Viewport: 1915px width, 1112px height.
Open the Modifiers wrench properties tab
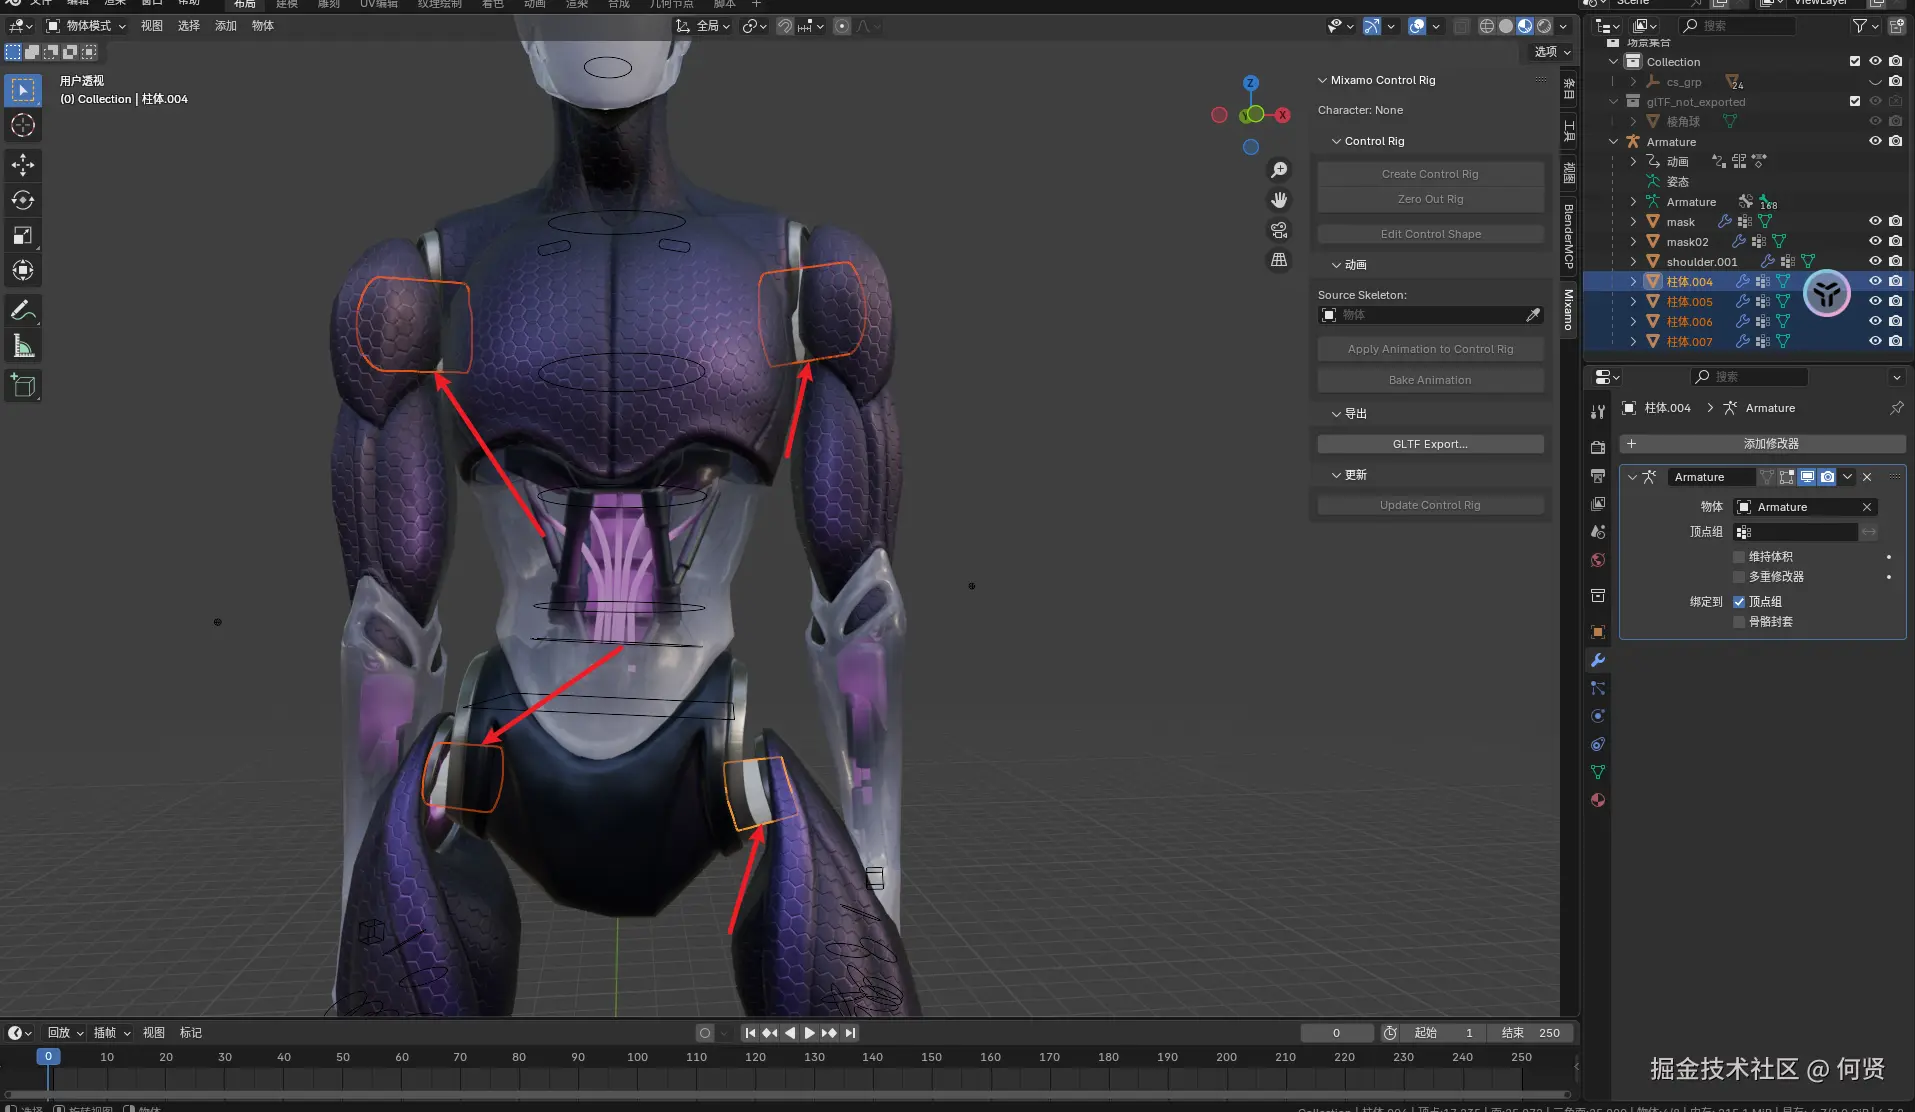(x=1598, y=660)
